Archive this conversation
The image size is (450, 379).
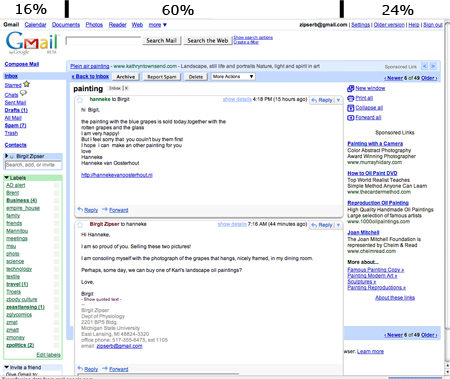pos(126,77)
